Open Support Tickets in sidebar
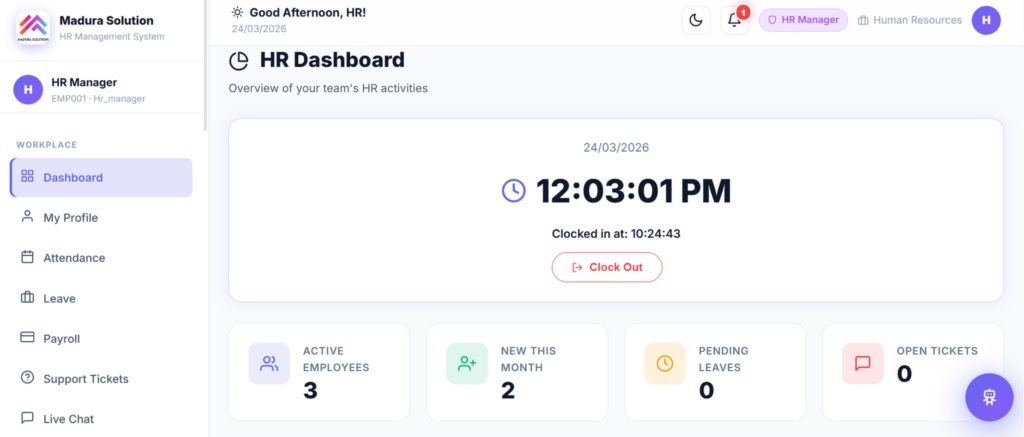1024x437 pixels. [85, 379]
